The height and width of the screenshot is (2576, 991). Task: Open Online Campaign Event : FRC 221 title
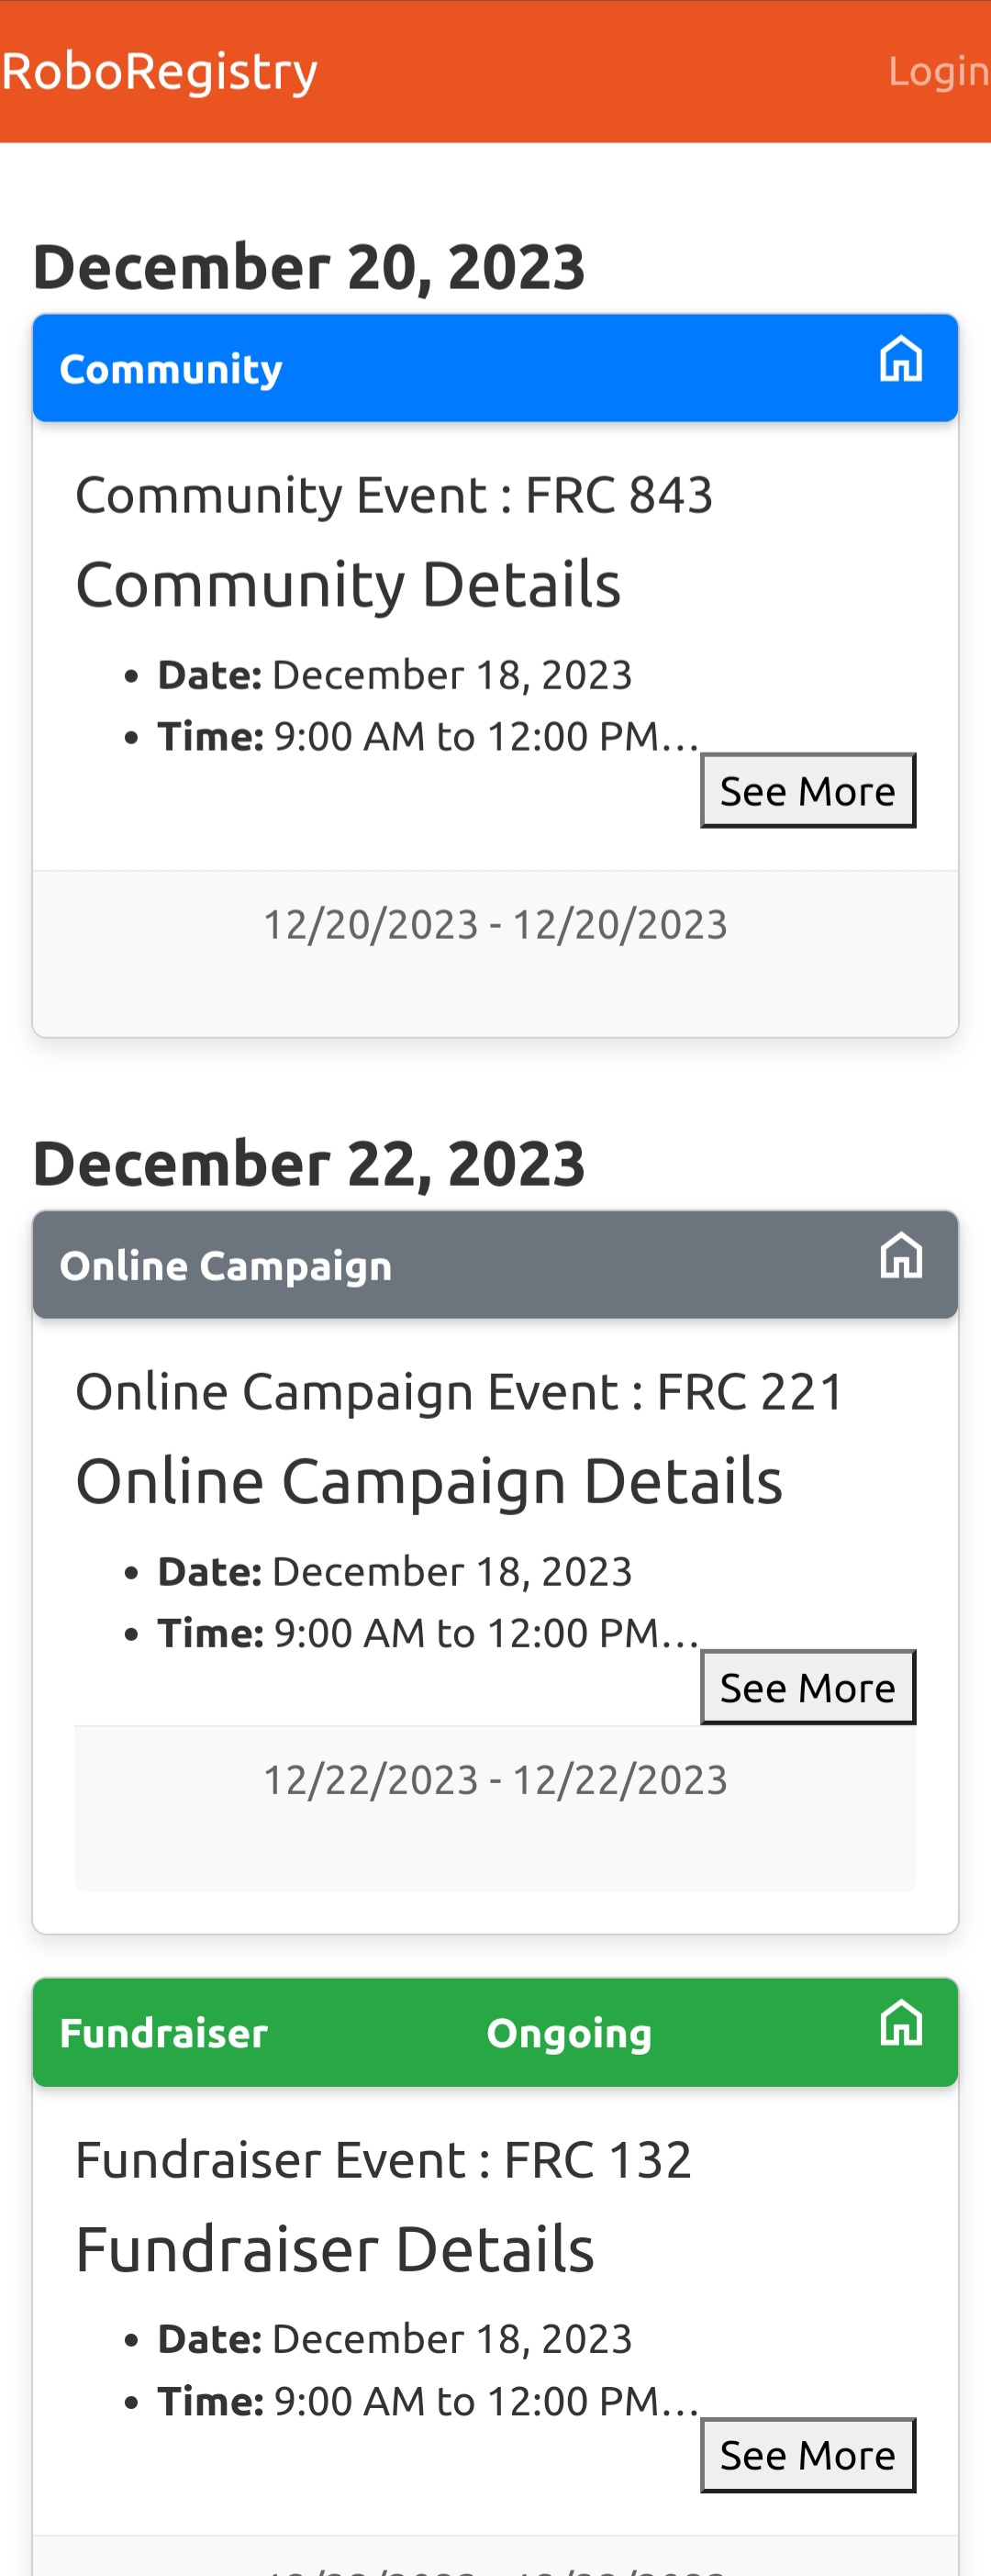pyautogui.click(x=460, y=1392)
